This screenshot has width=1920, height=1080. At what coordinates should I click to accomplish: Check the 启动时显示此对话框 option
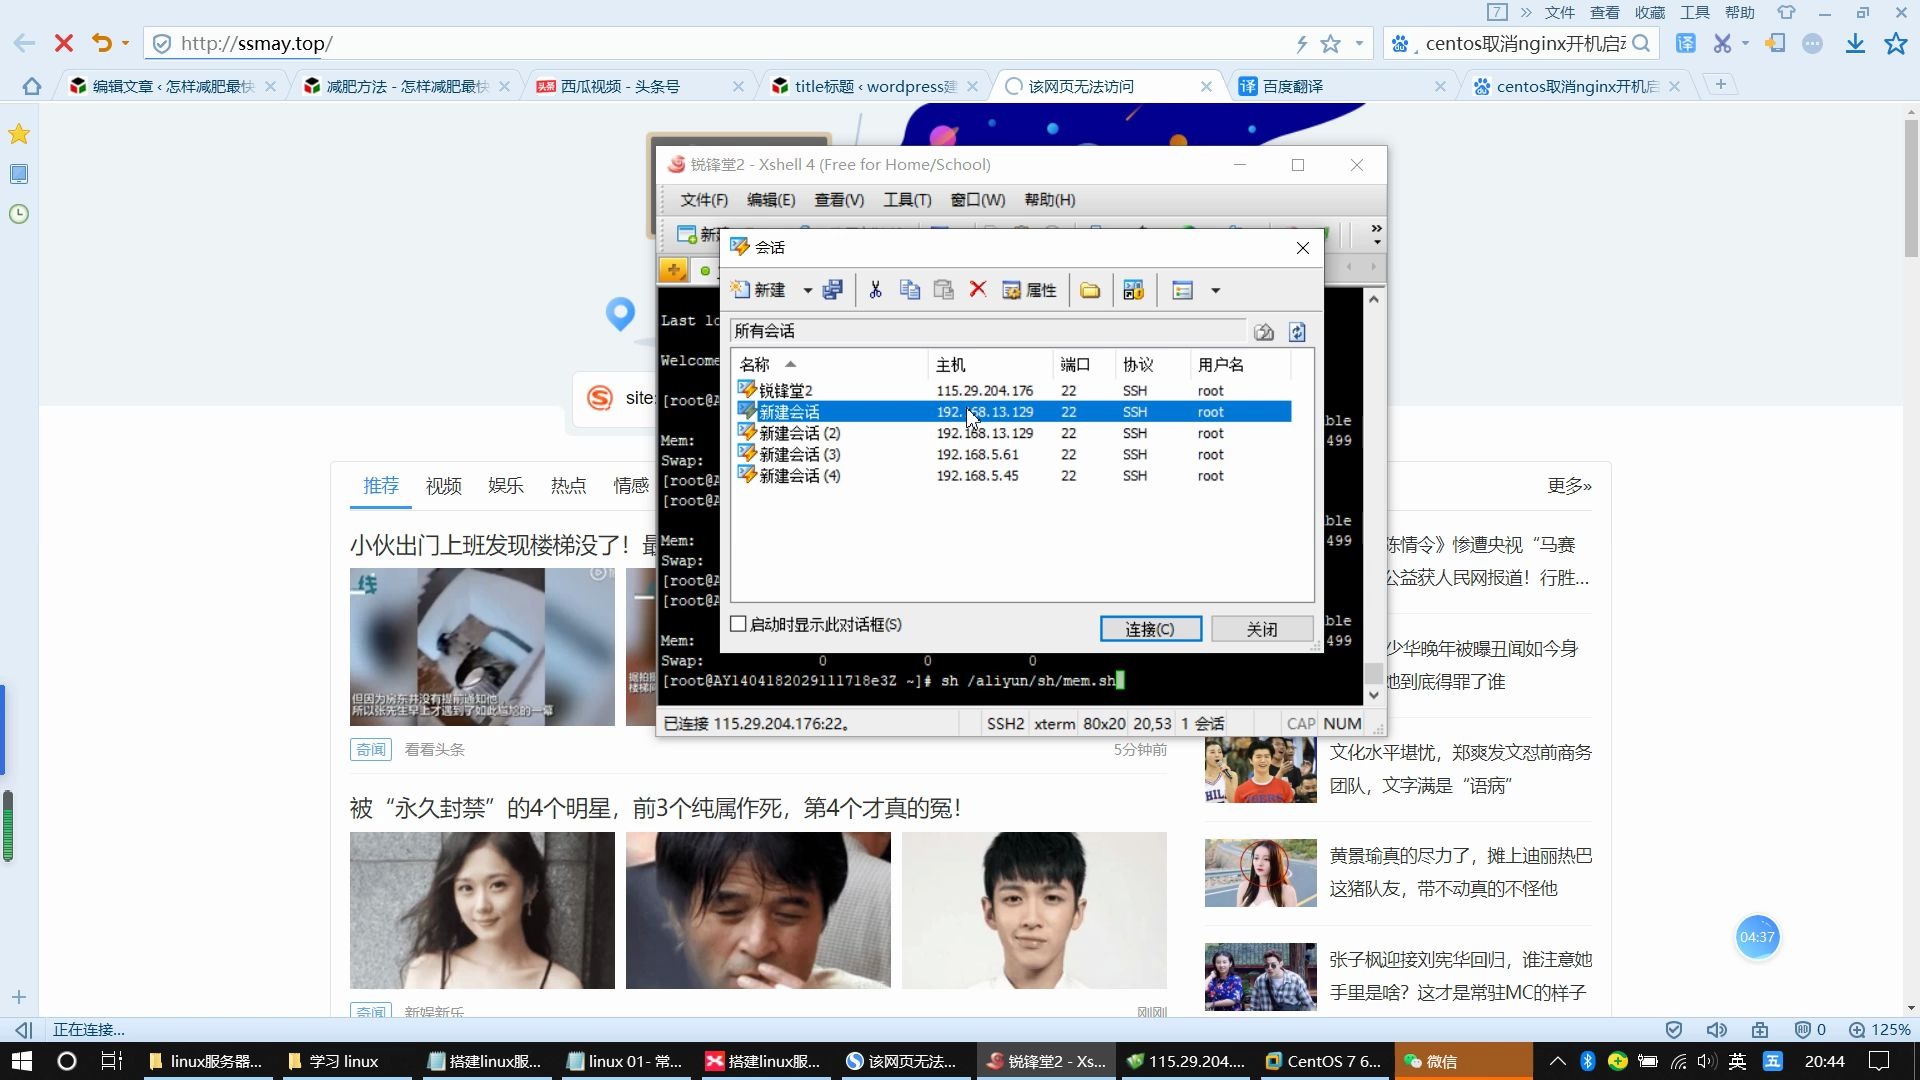738,624
